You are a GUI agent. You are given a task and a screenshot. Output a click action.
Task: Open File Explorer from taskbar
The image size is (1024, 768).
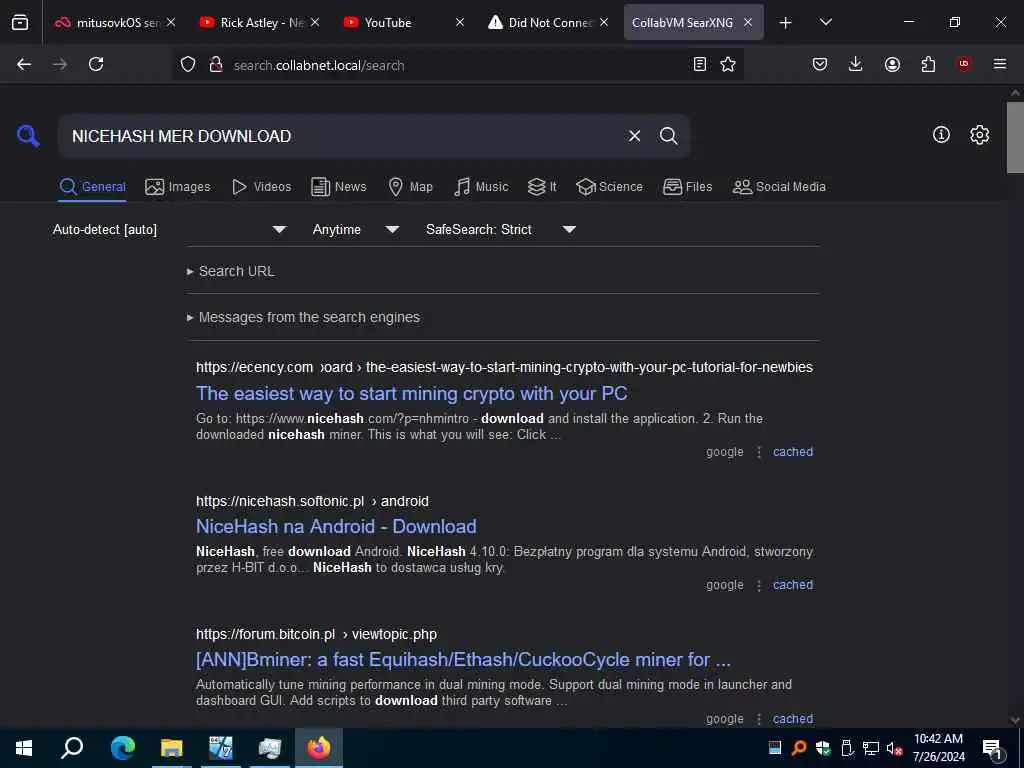coord(172,748)
